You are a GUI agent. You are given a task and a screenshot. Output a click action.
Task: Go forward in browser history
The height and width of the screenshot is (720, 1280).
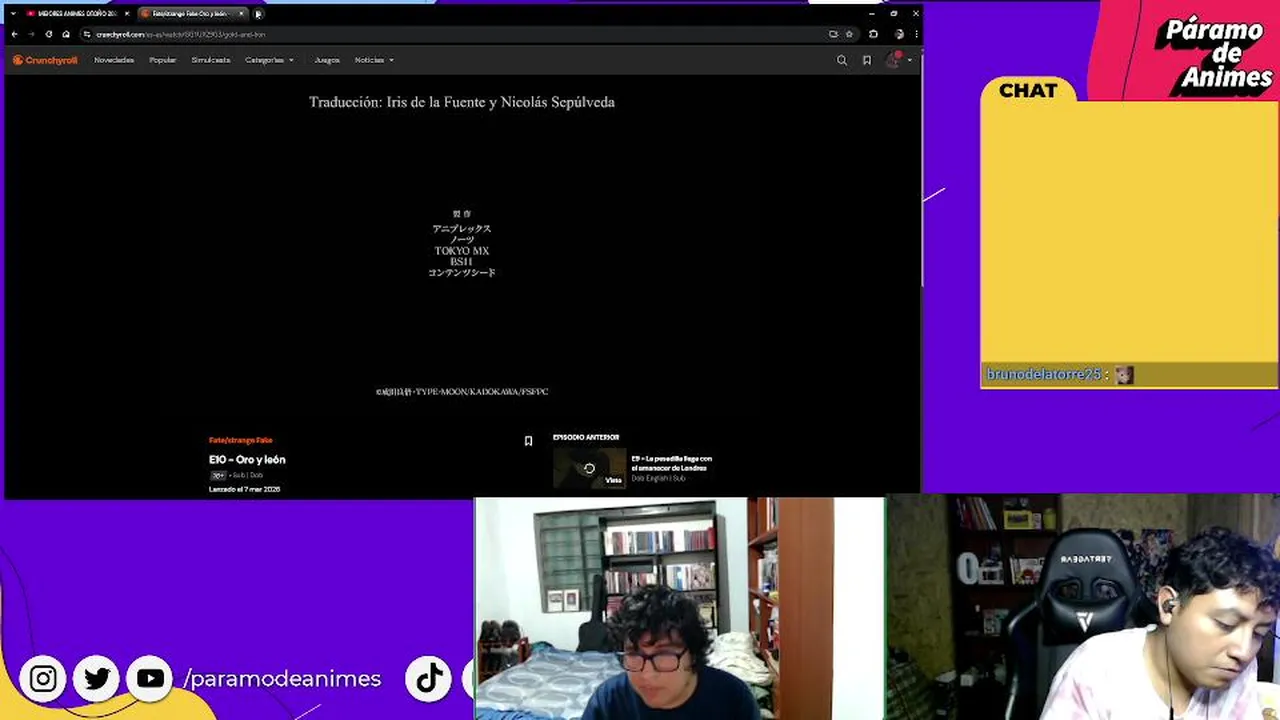point(31,34)
